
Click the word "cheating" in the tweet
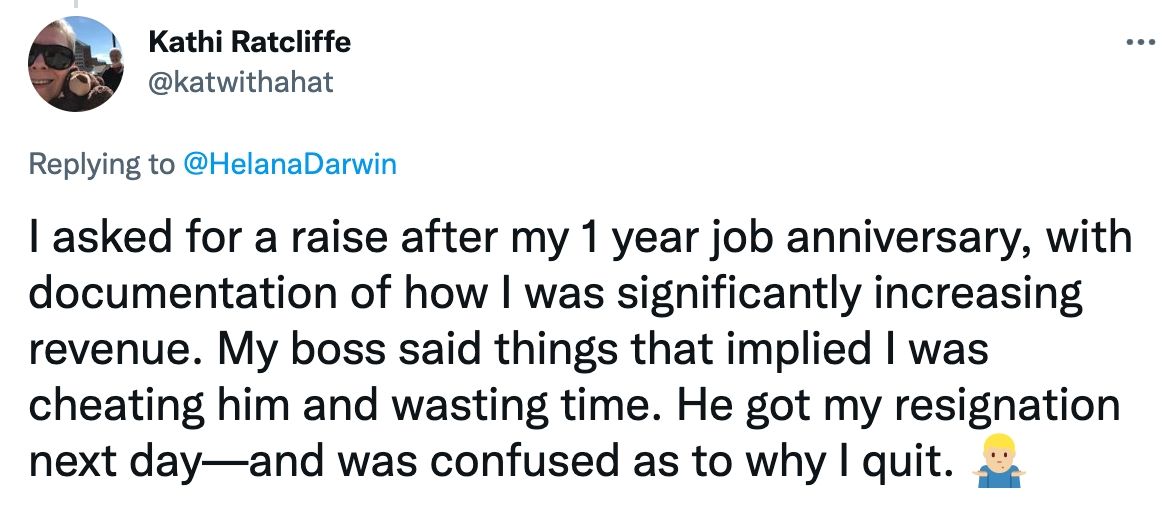[116, 405]
